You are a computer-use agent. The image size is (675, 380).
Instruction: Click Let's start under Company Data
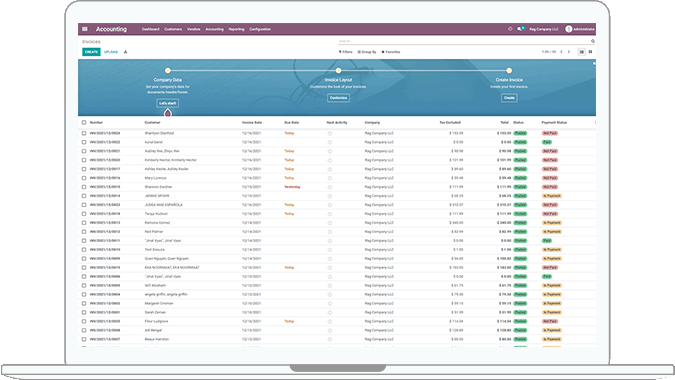pos(167,103)
